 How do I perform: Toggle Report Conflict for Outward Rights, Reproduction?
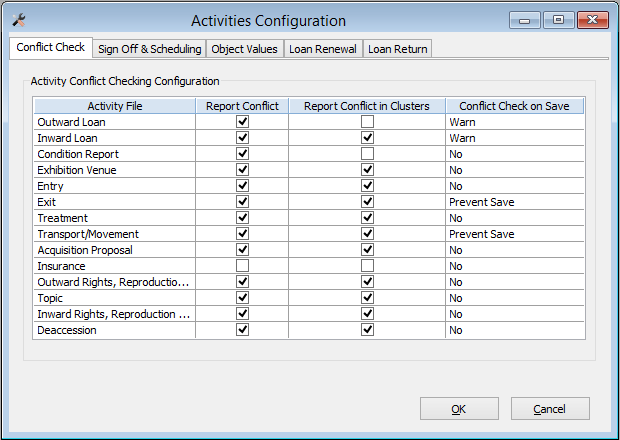242,282
